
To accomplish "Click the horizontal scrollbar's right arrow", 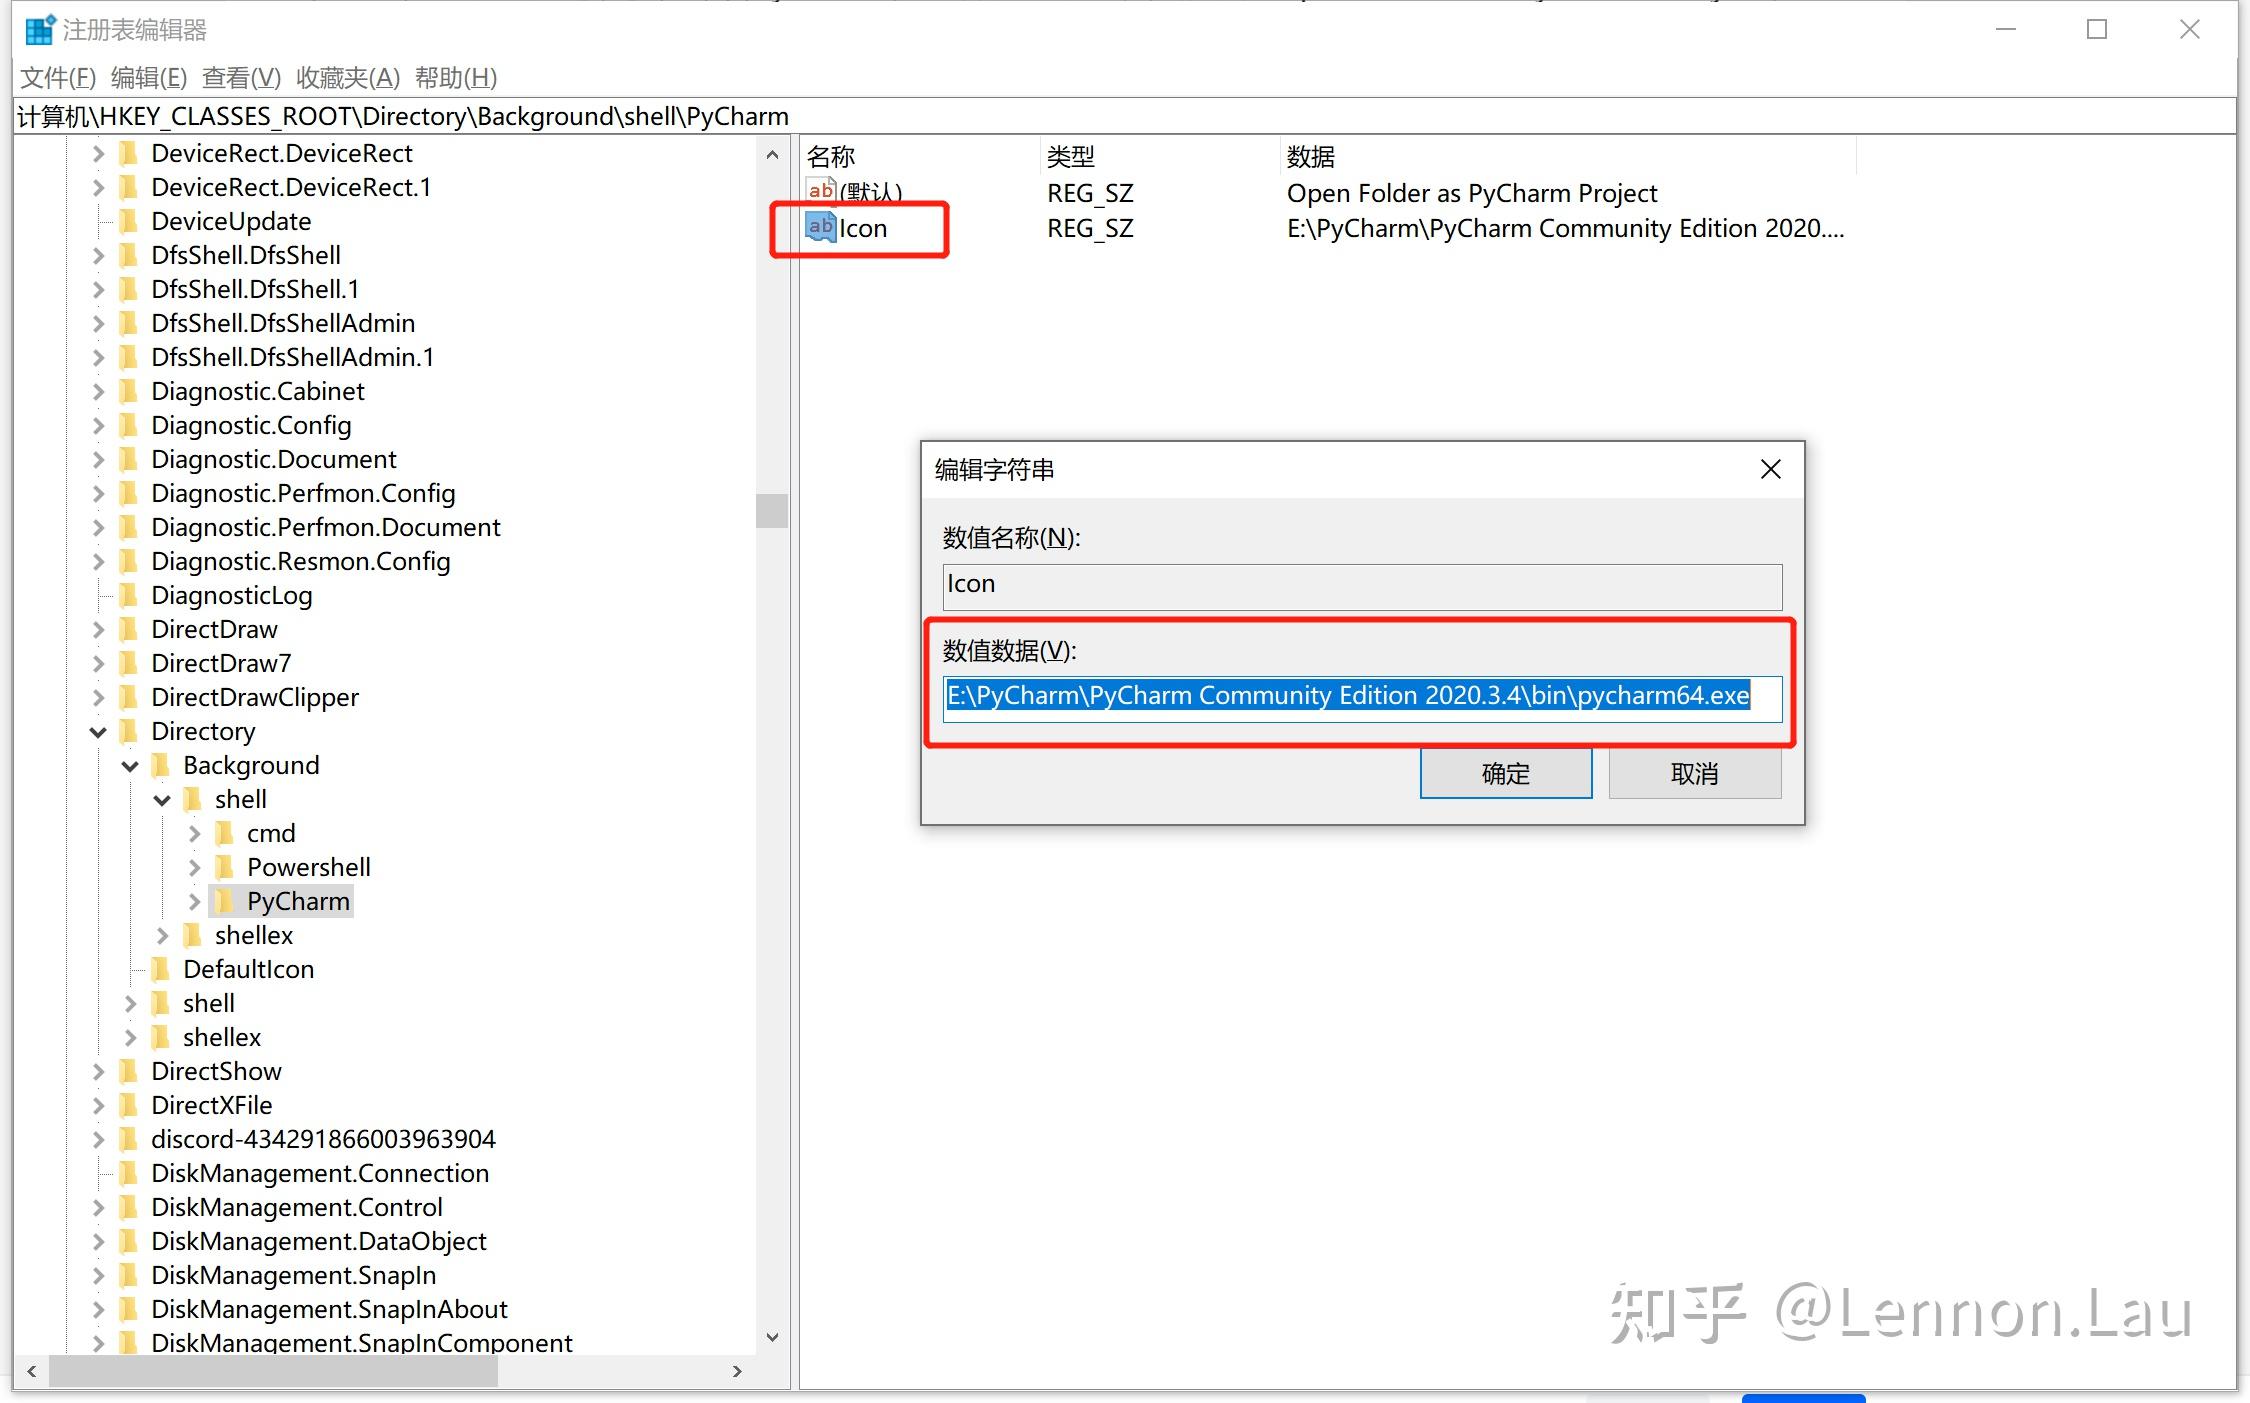I will coord(738,1371).
